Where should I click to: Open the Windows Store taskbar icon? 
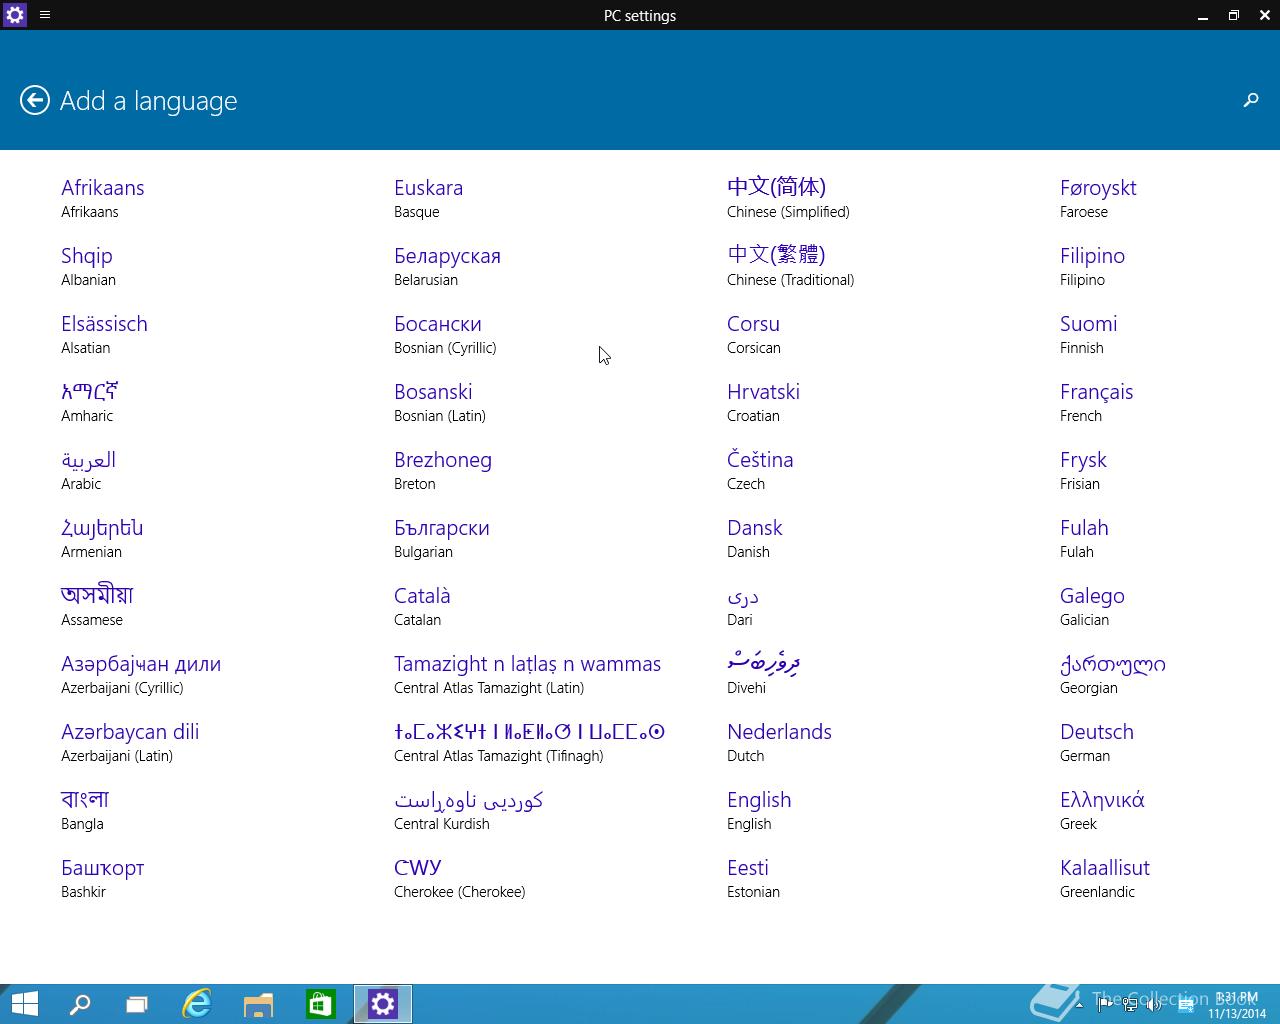tap(320, 1004)
